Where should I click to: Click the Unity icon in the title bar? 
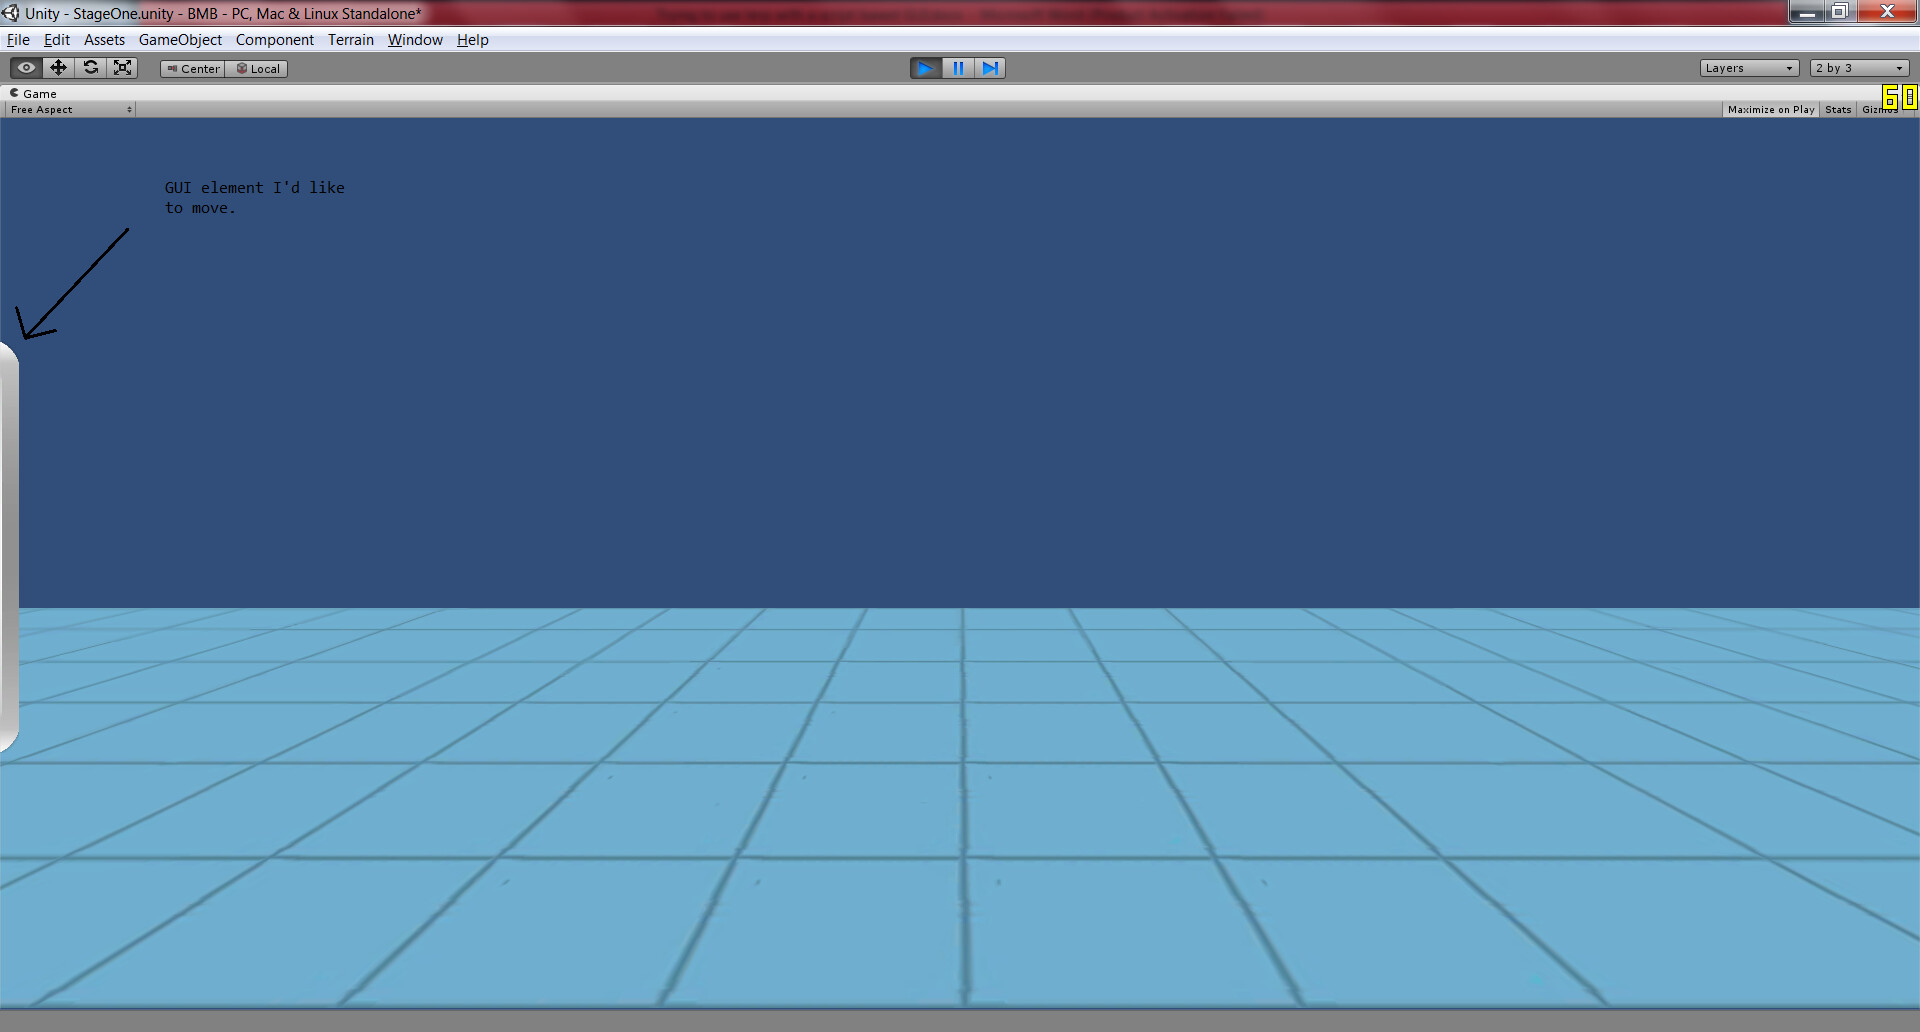[10, 13]
